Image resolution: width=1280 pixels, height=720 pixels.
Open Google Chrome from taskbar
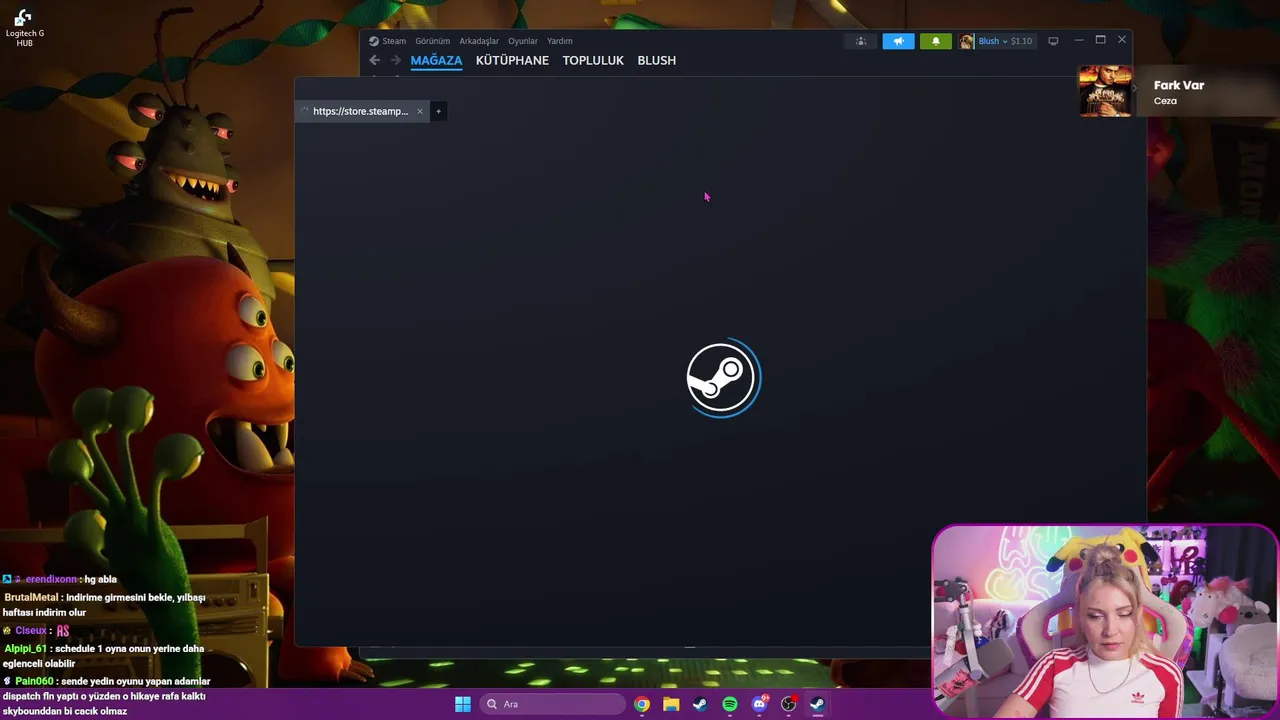click(642, 704)
